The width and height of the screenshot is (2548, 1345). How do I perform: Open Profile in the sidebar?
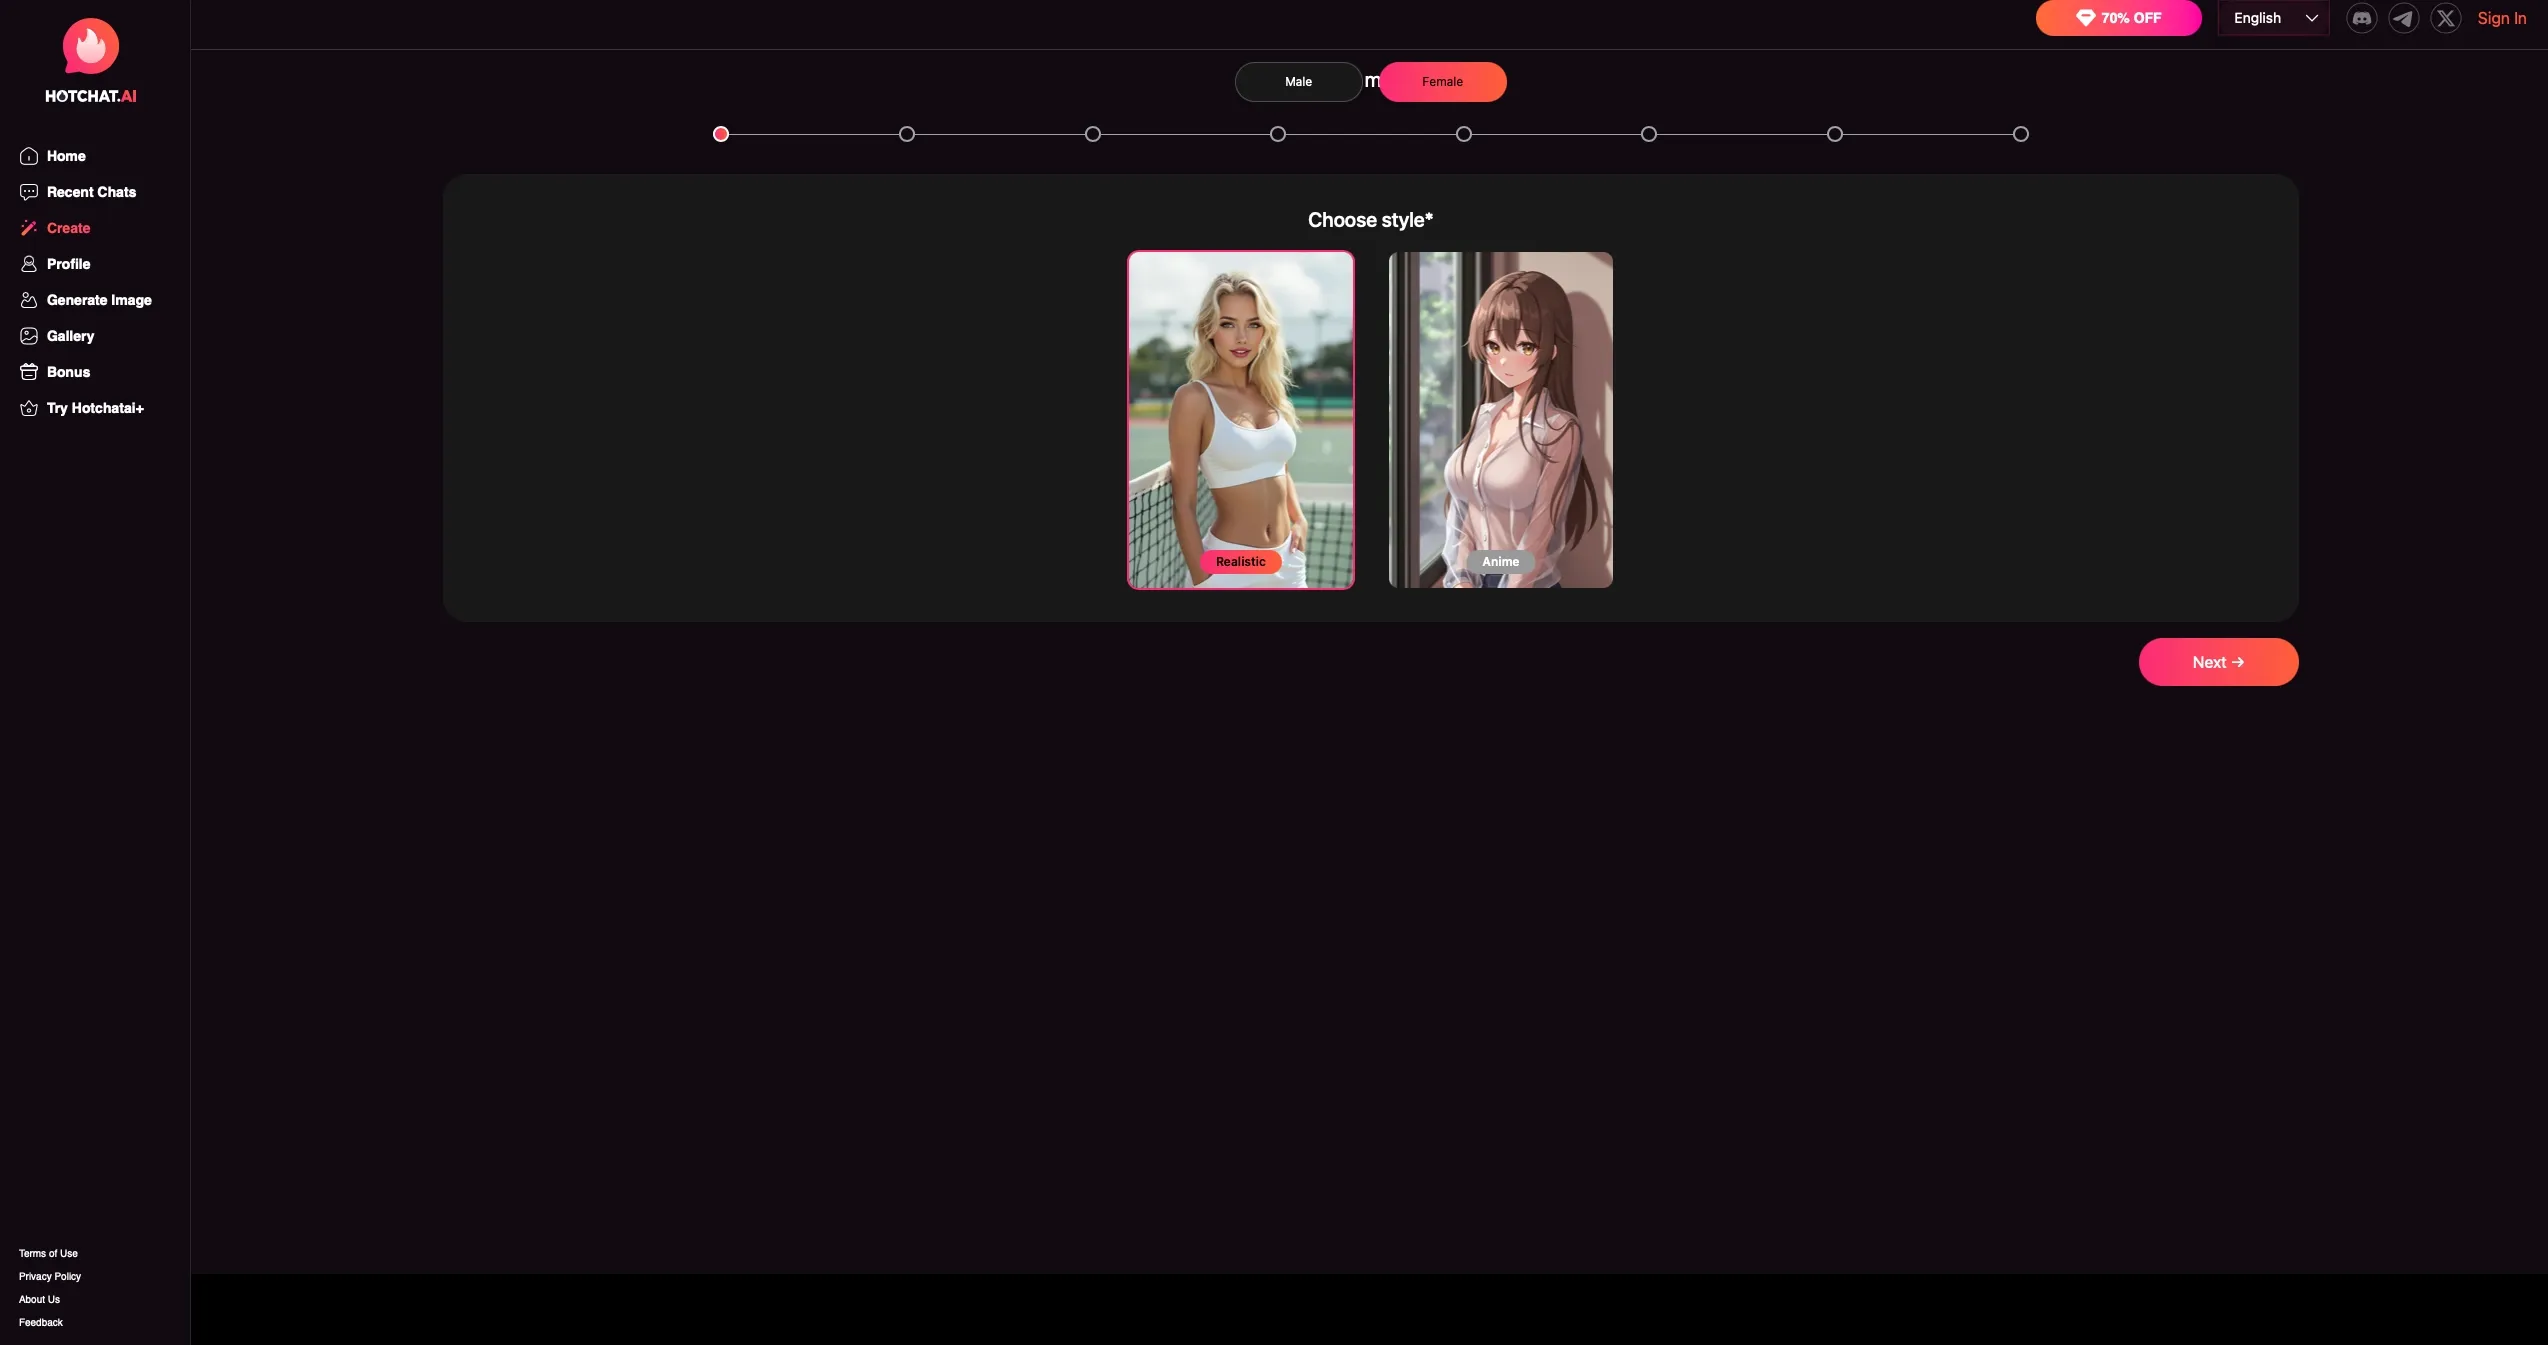[68, 264]
